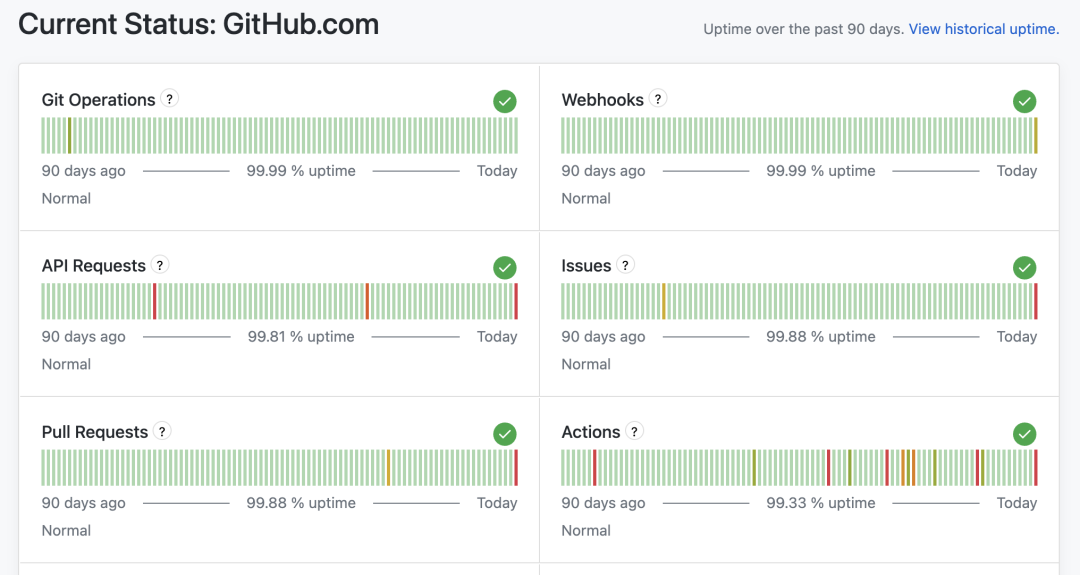The height and width of the screenshot is (575, 1080).
Task: Click the middle orange-red bar in API Requests timeline
Action: coord(367,302)
